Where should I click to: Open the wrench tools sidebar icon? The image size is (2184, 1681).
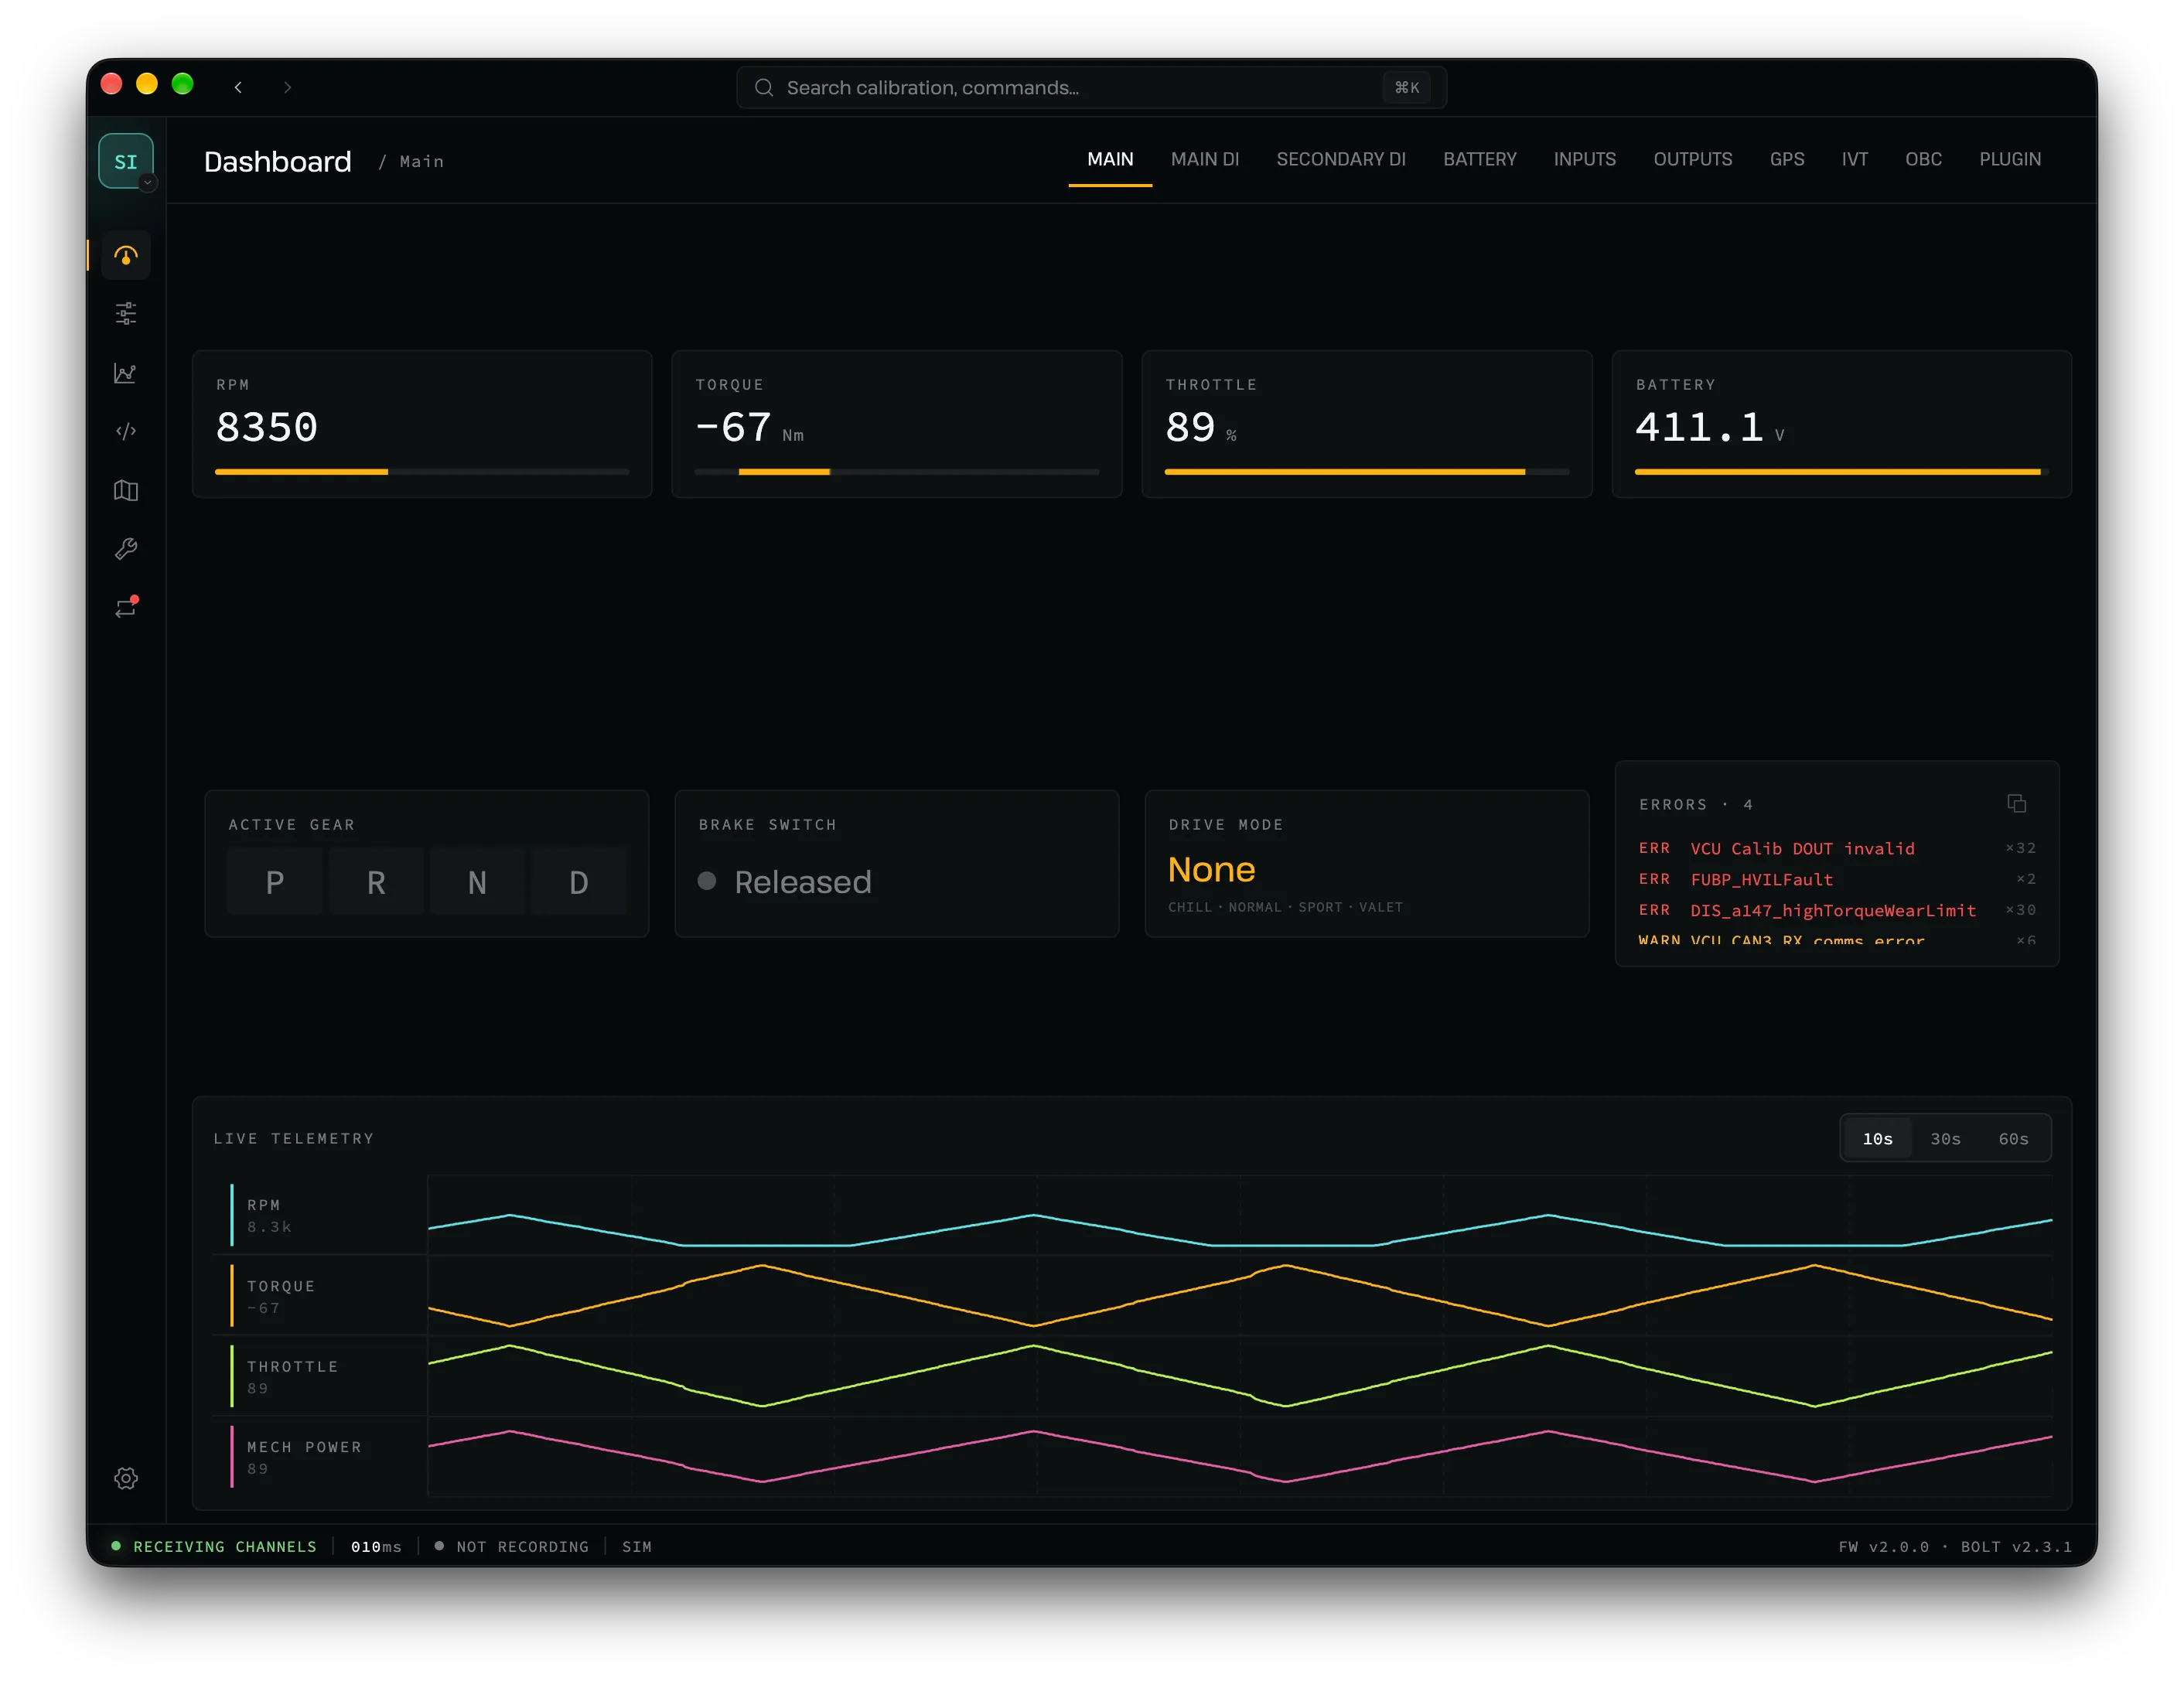coord(126,549)
